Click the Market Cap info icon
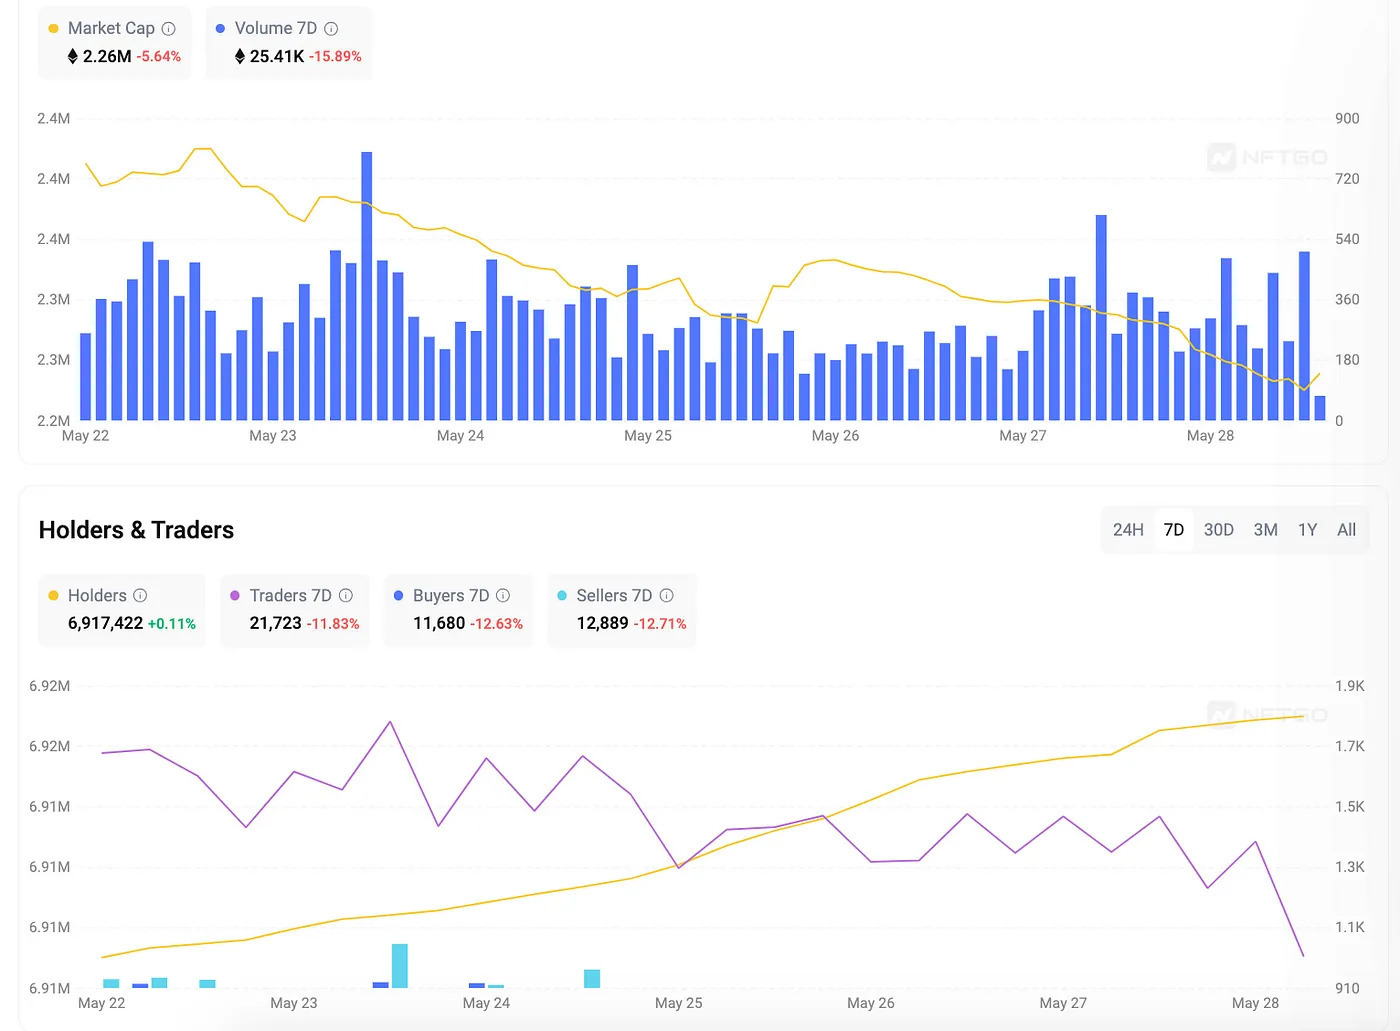Screen dimensions: 1400x1031 (x=168, y=29)
